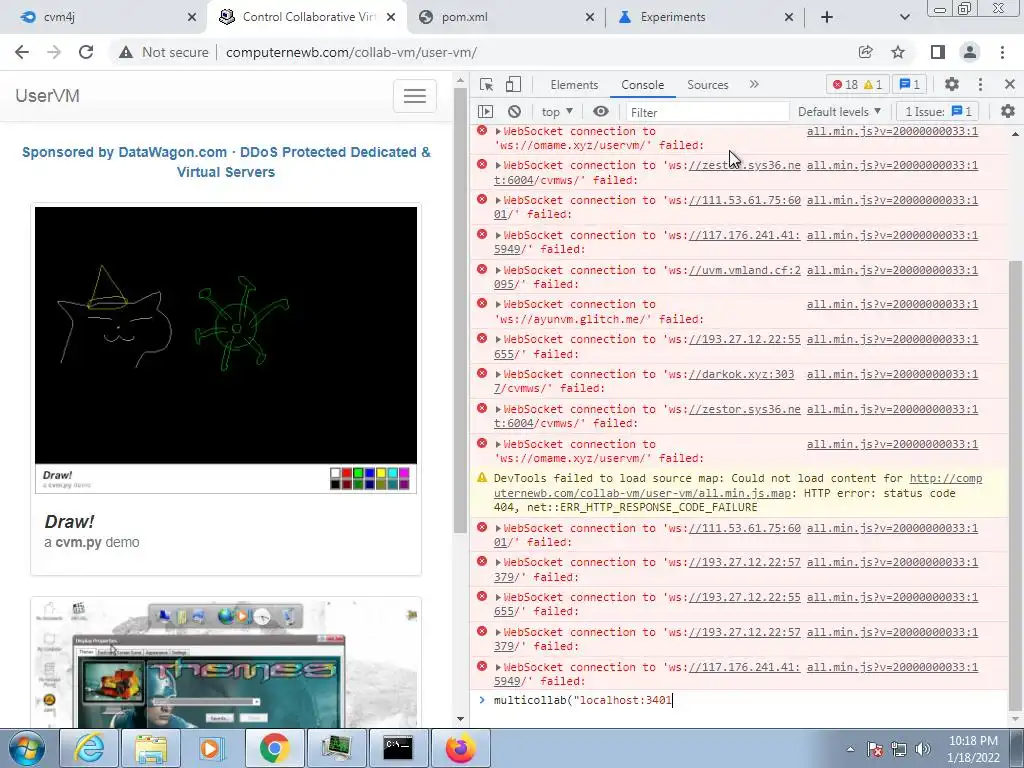This screenshot has height=768, width=1024.
Task: Open the Chrome three-dot menu
Action: coord(1002,52)
